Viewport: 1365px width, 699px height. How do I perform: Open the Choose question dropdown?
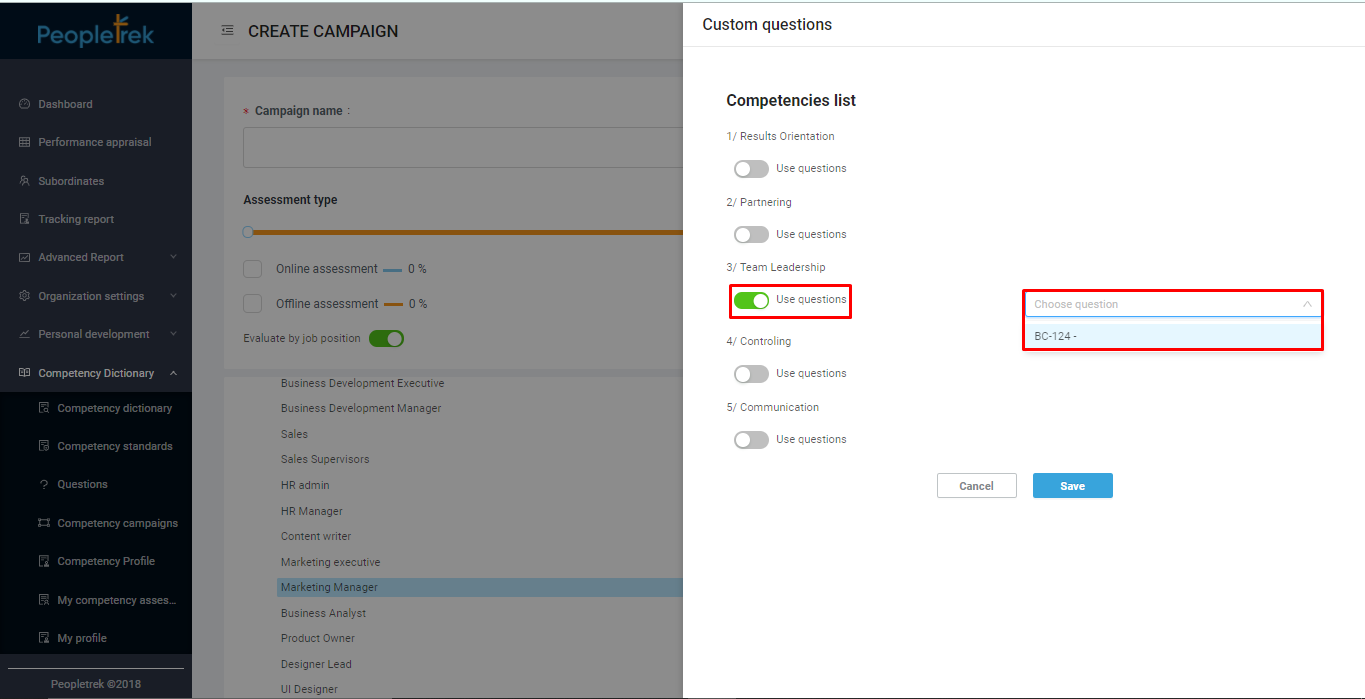point(1172,304)
